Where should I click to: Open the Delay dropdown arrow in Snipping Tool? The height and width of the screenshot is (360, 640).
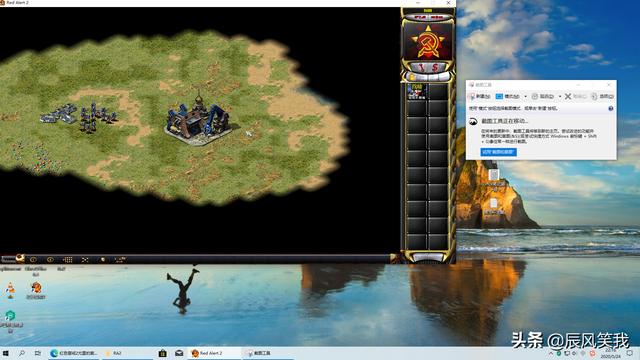pyautogui.click(x=560, y=96)
